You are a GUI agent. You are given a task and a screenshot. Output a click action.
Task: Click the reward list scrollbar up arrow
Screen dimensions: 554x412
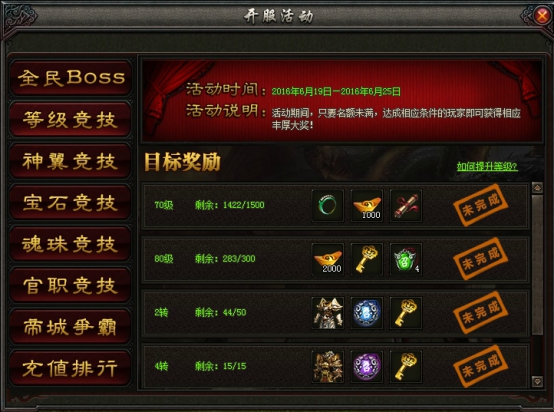537,188
